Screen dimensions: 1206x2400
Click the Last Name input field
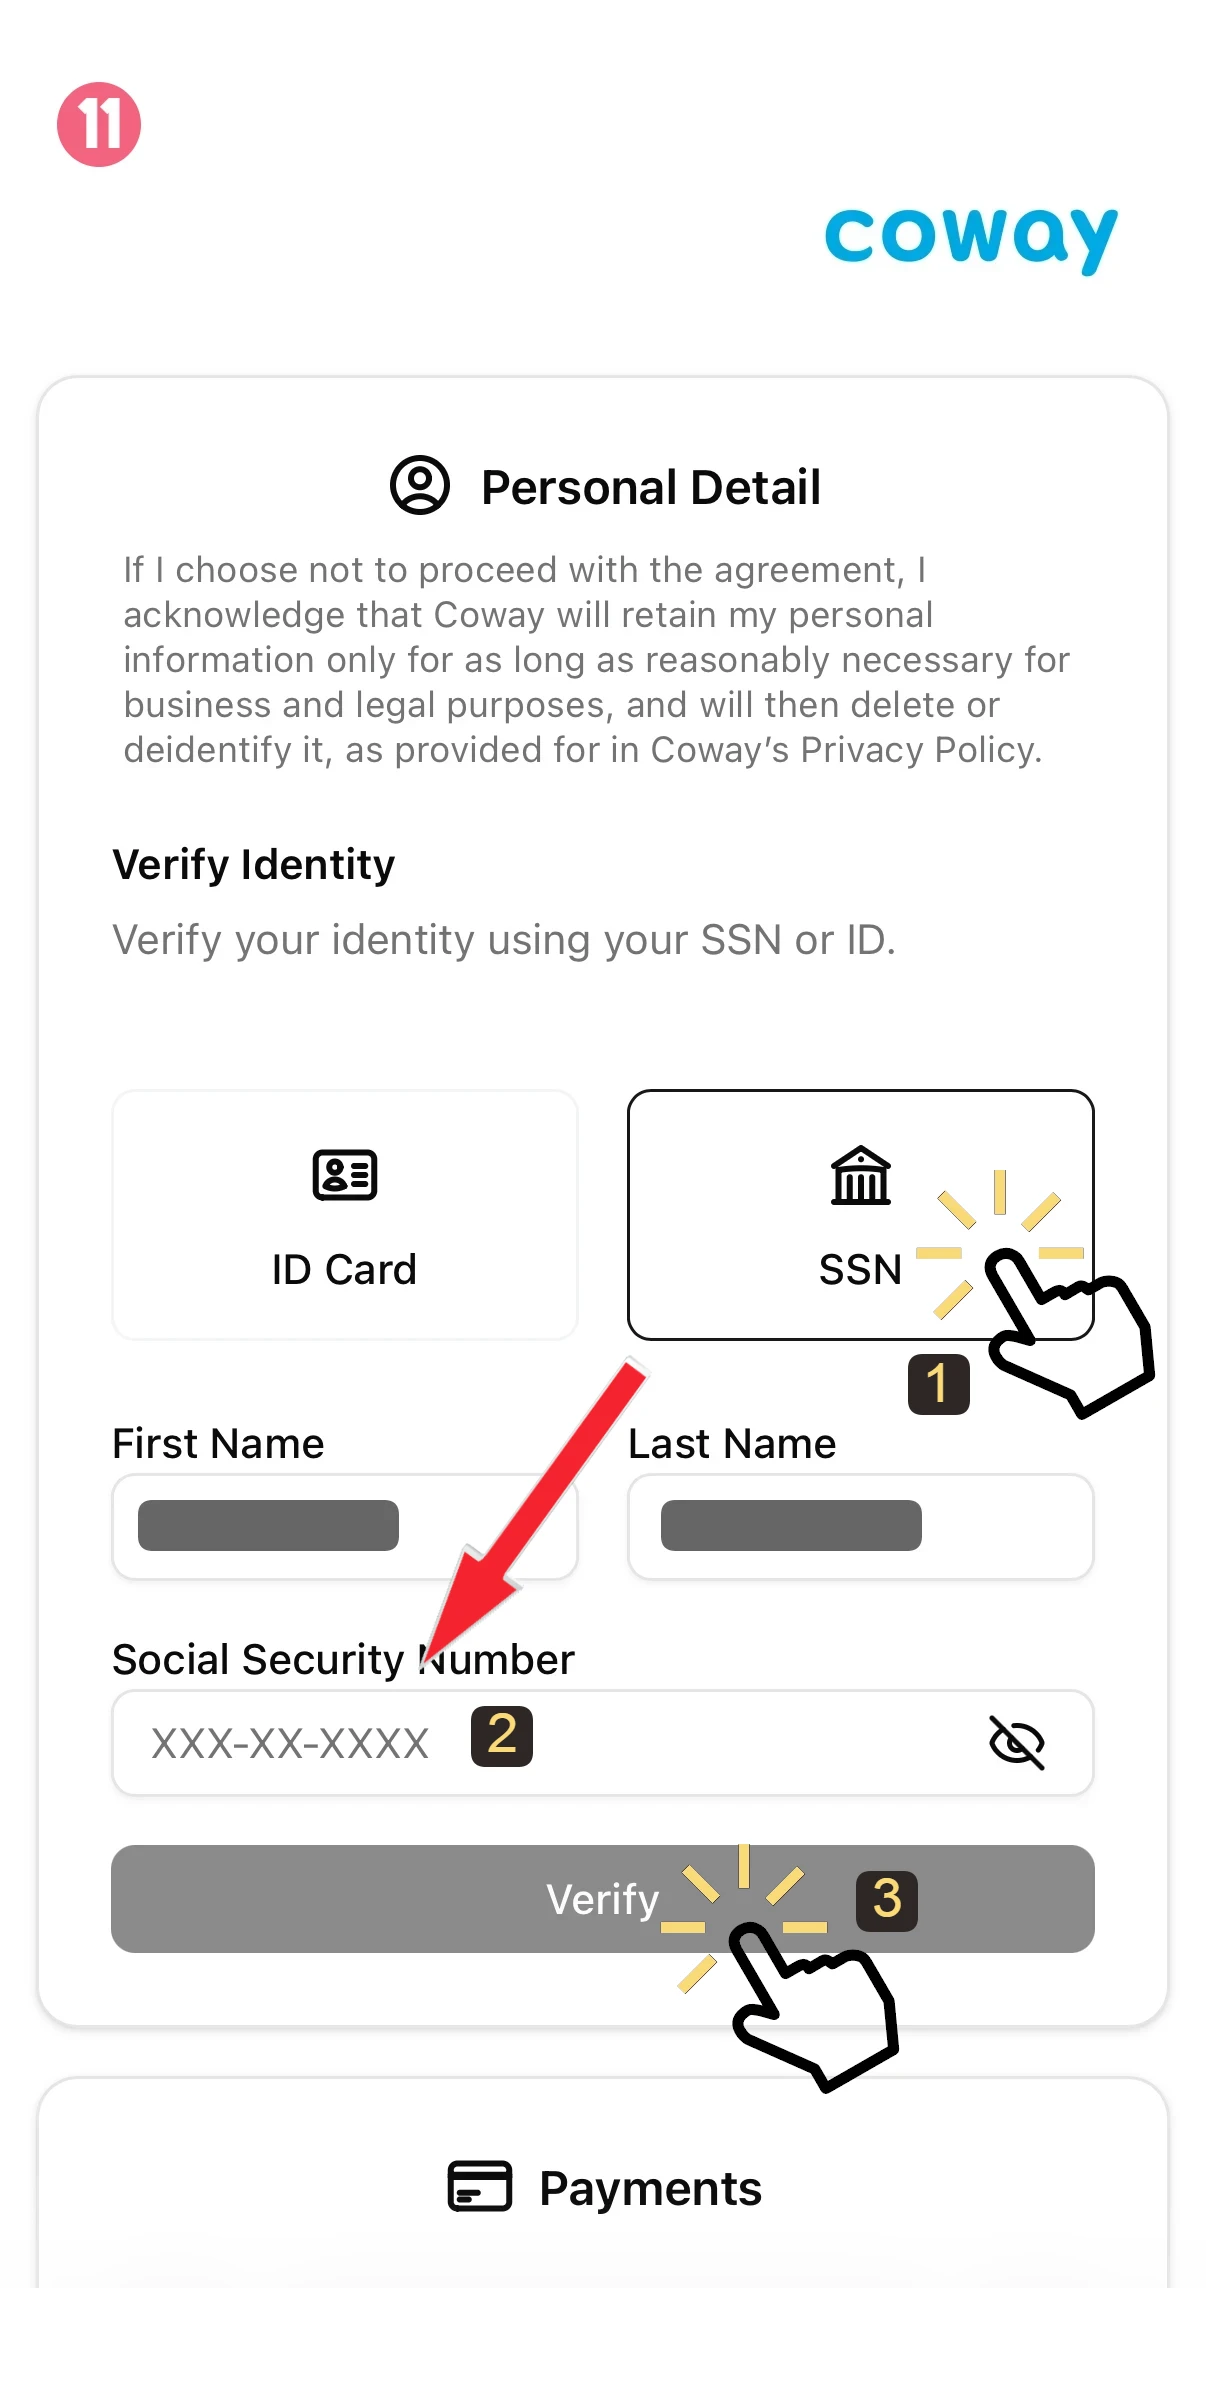tap(860, 1524)
